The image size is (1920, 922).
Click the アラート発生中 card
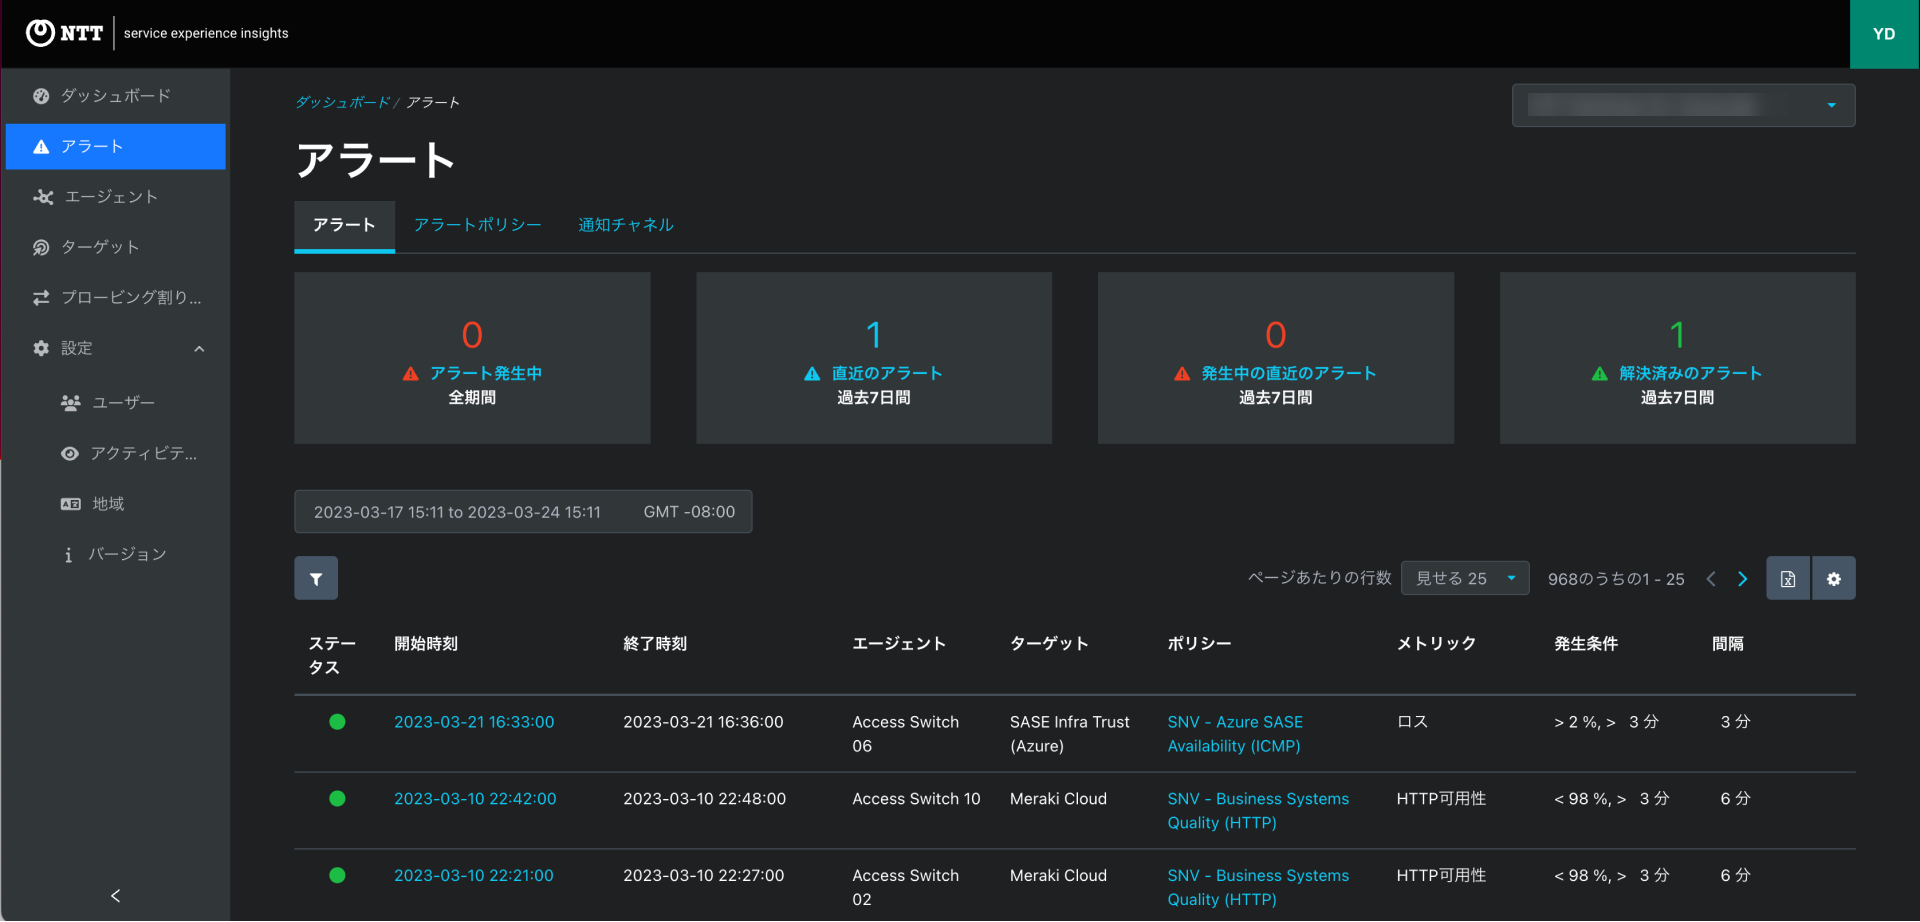[x=472, y=358]
